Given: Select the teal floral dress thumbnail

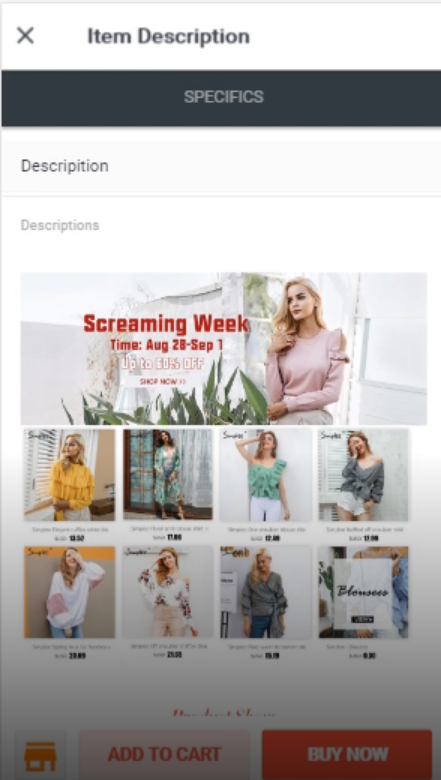Looking at the screenshot, I should 168,475.
